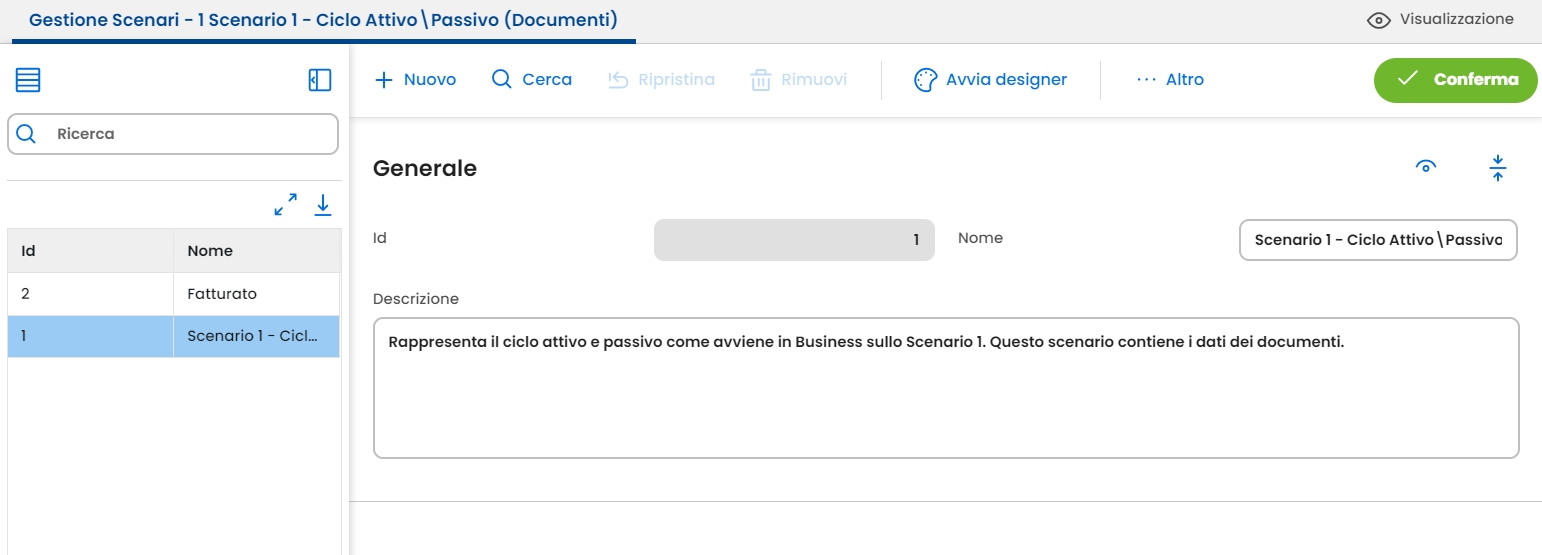Toggle the Generale section visibility eye
The image size is (1542, 555).
point(1426,167)
